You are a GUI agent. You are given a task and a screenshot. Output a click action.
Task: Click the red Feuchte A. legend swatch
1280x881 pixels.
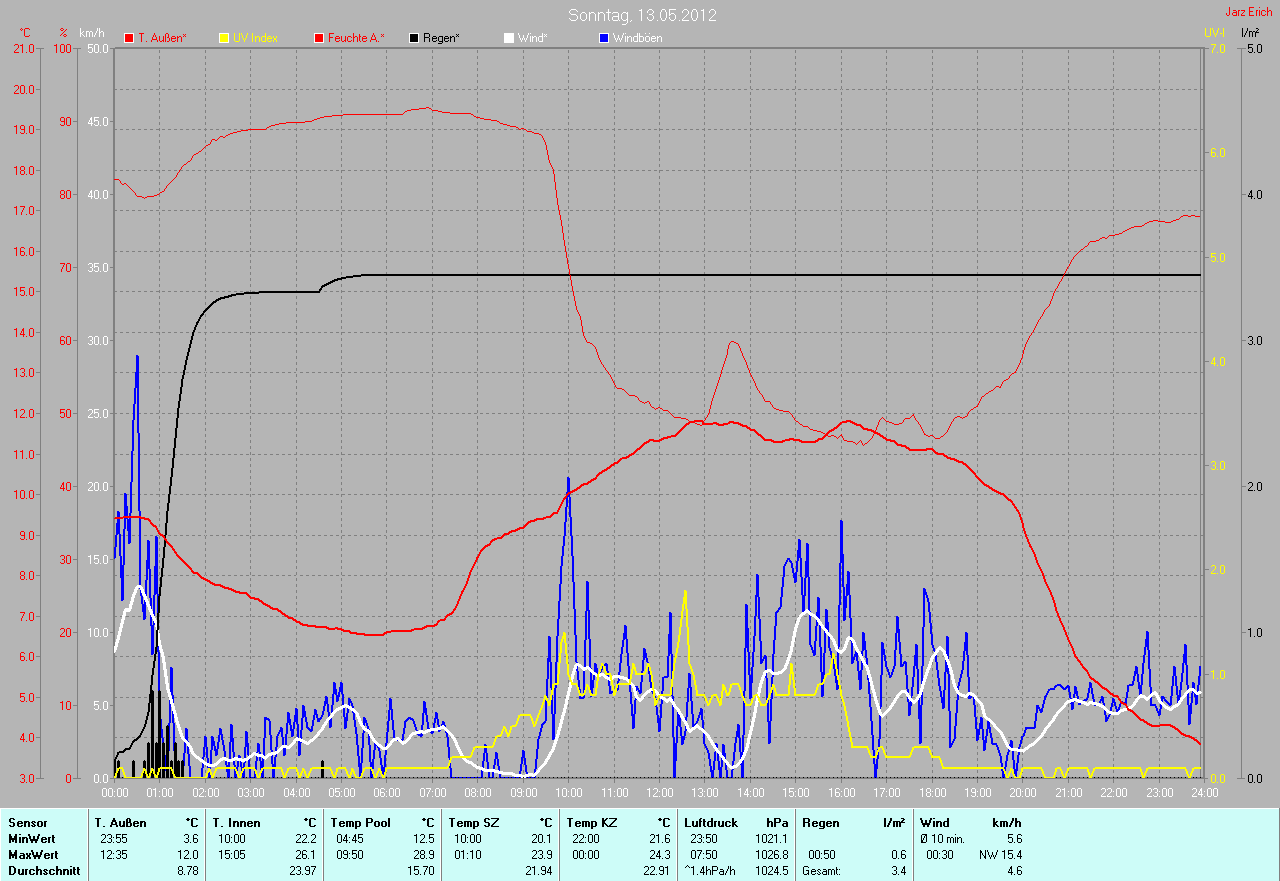click(319, 38)
